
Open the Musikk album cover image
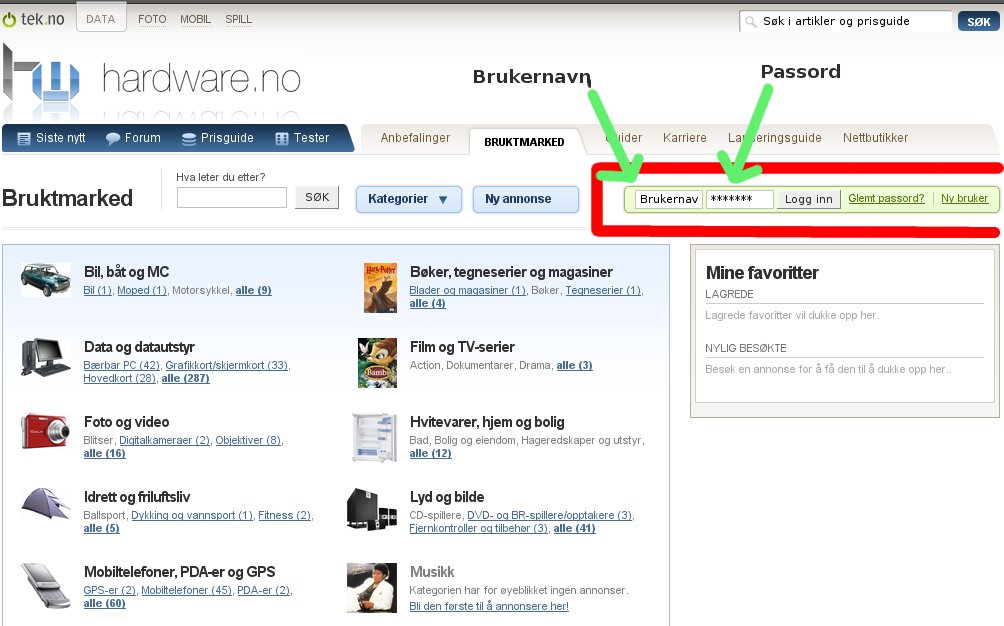(371, 588)
